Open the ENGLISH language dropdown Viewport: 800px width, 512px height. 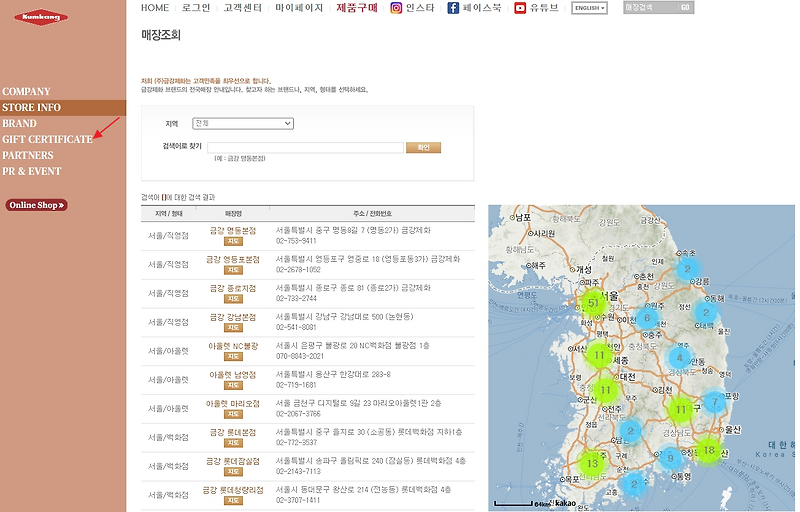point(589,8)
